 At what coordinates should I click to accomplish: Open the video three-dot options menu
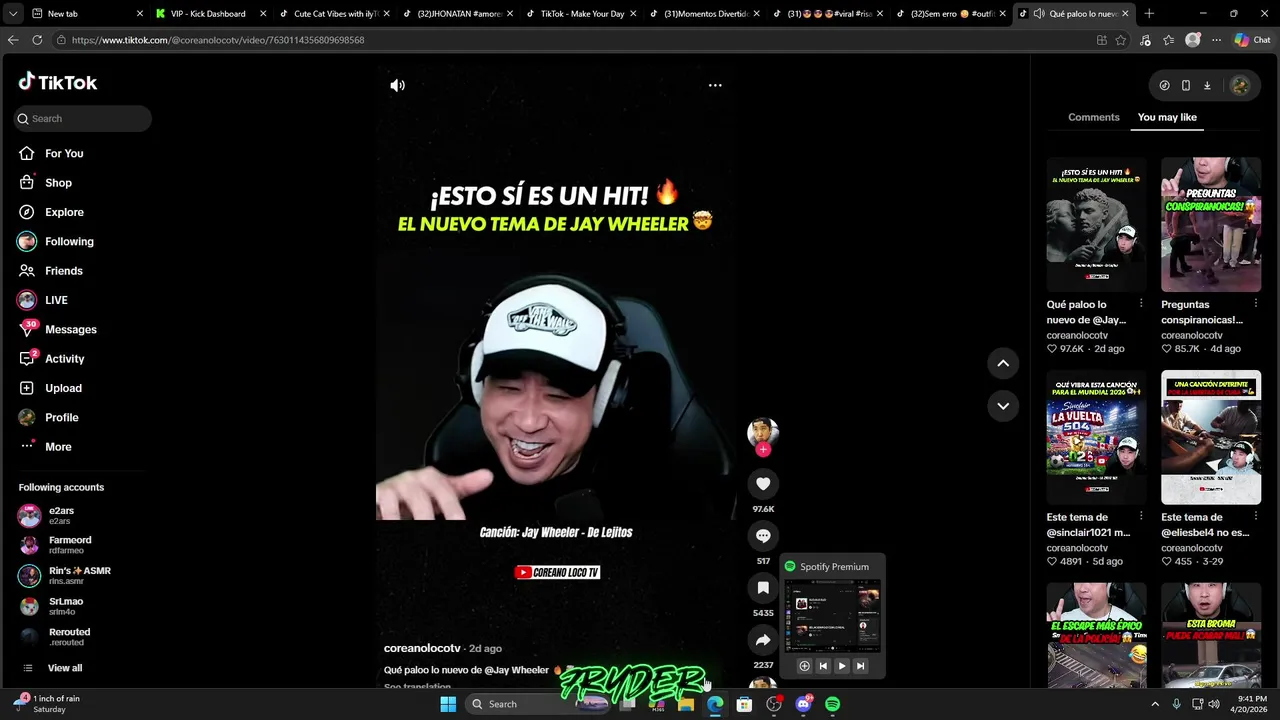pyautogui.click(x=715, y=85)
